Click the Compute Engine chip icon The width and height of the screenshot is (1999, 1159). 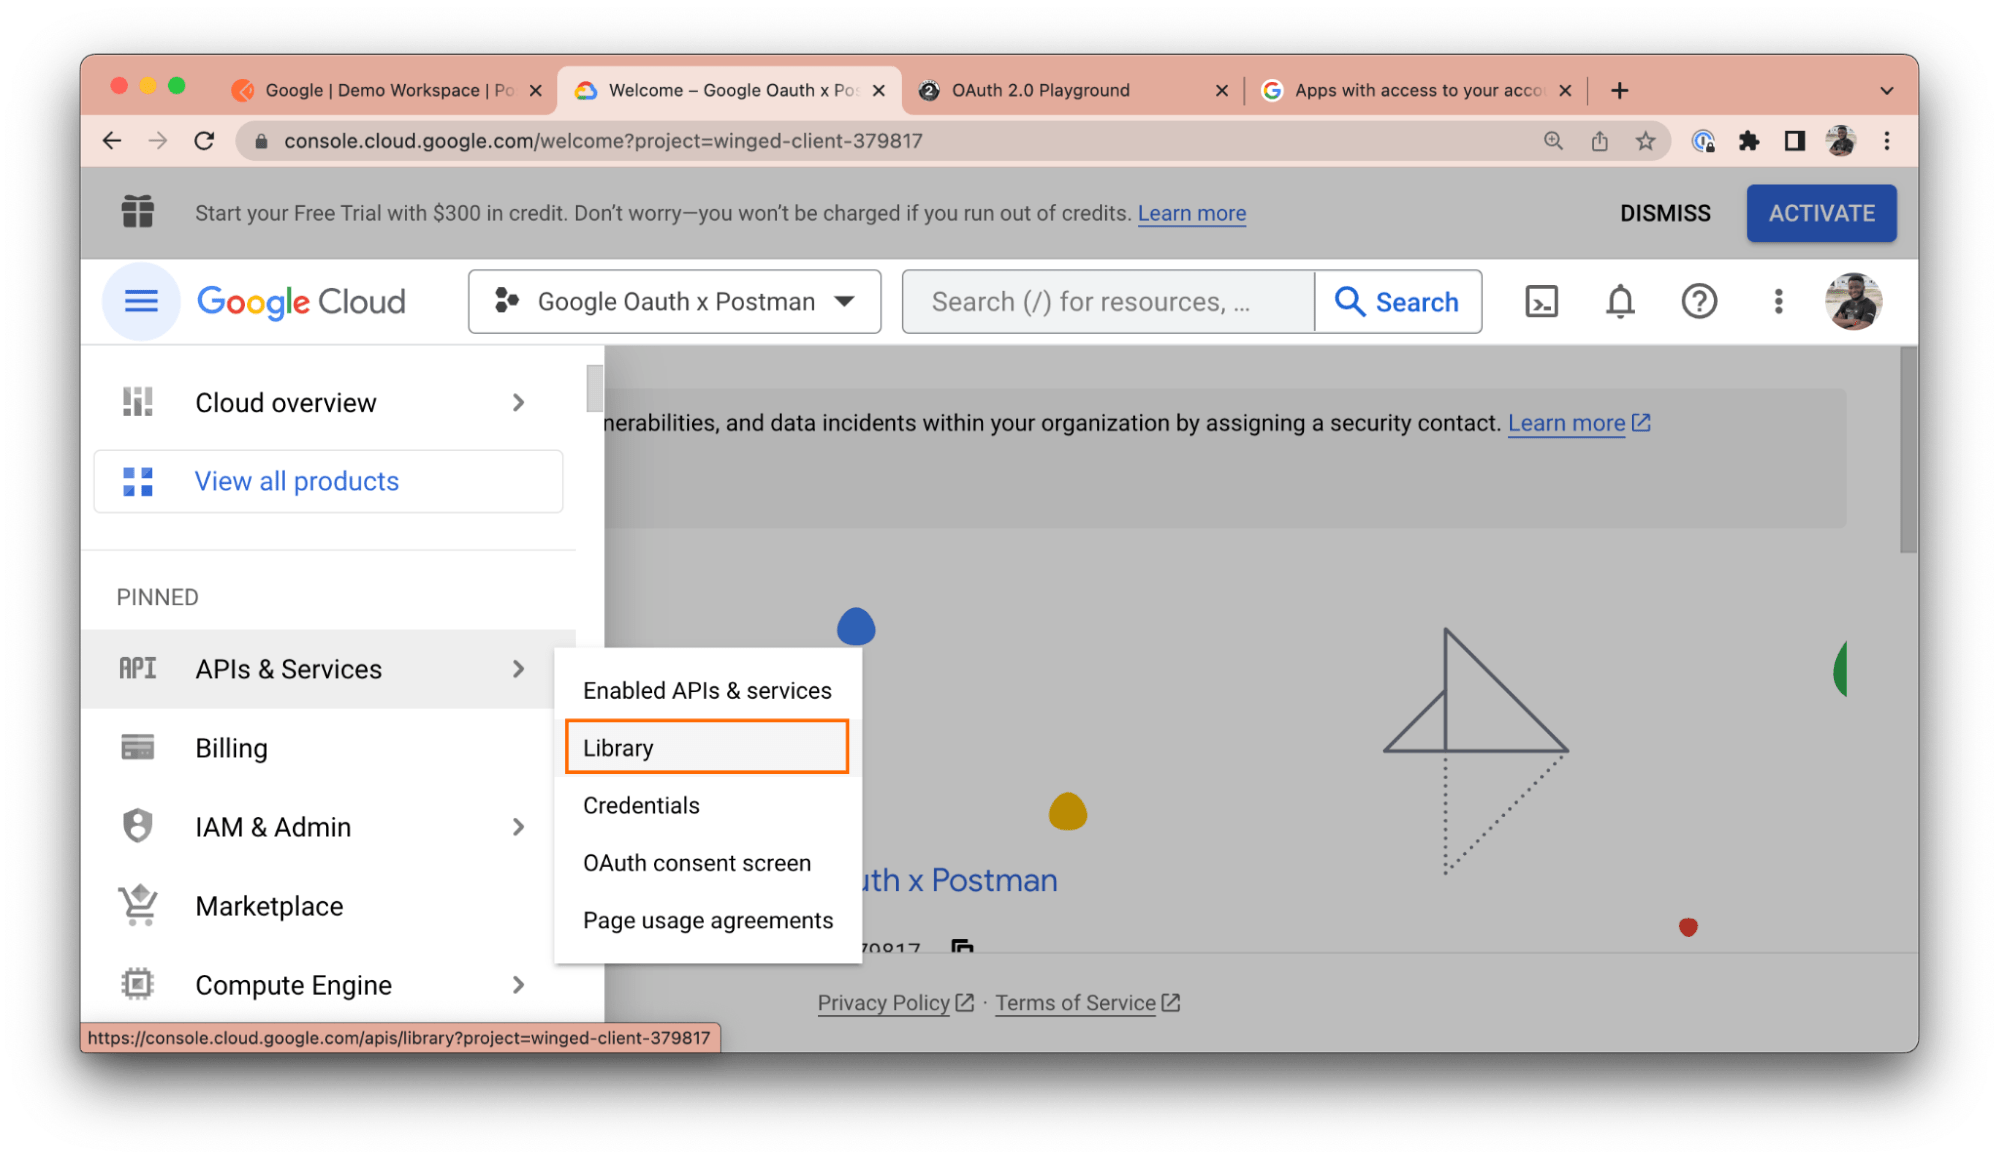[x=138, y=984]
